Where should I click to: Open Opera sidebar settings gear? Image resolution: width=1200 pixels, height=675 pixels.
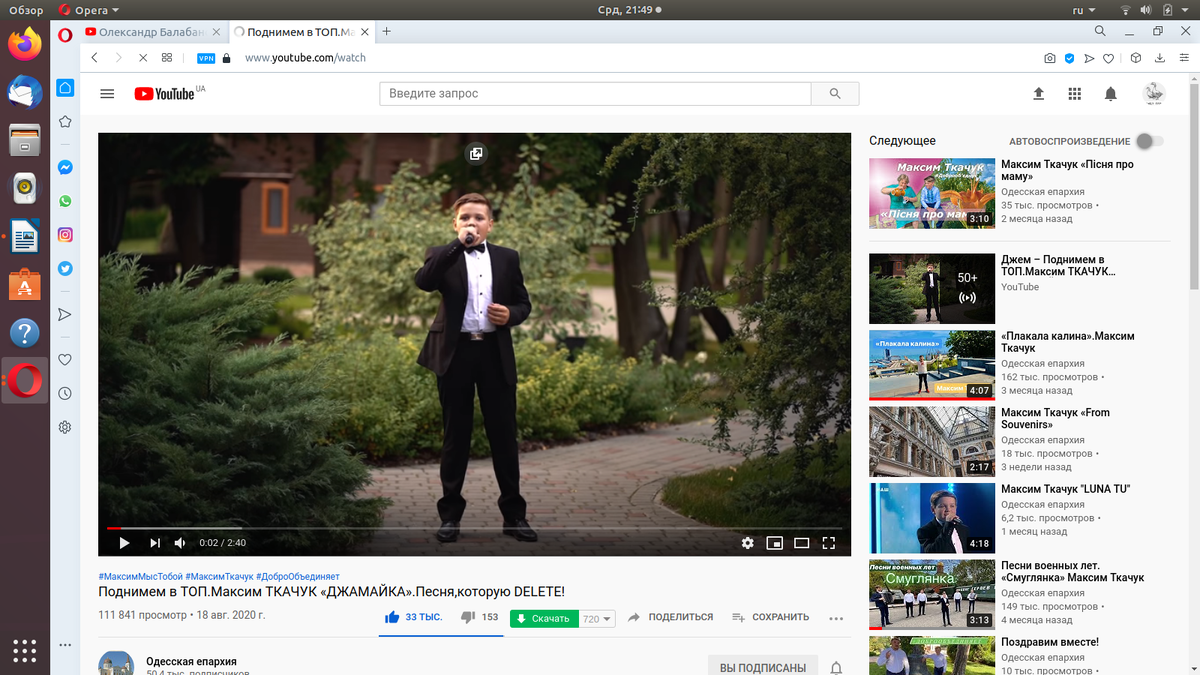[65, 427]
